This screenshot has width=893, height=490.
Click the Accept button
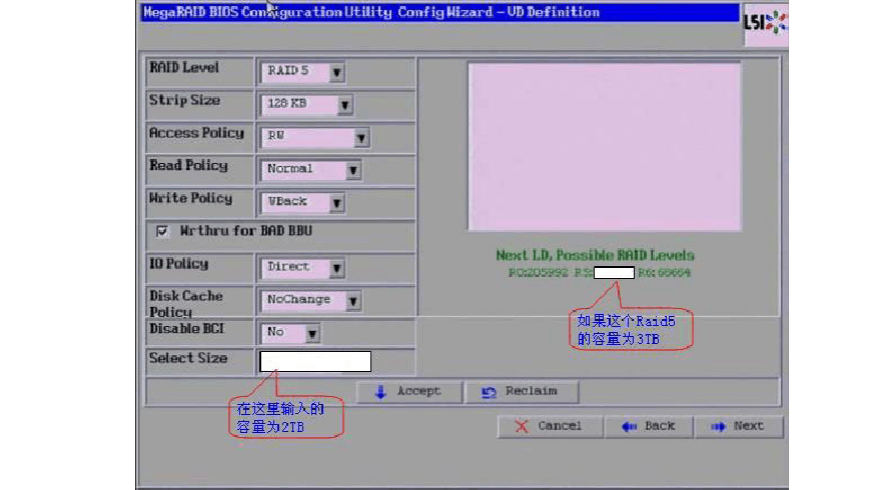[409, 391]
